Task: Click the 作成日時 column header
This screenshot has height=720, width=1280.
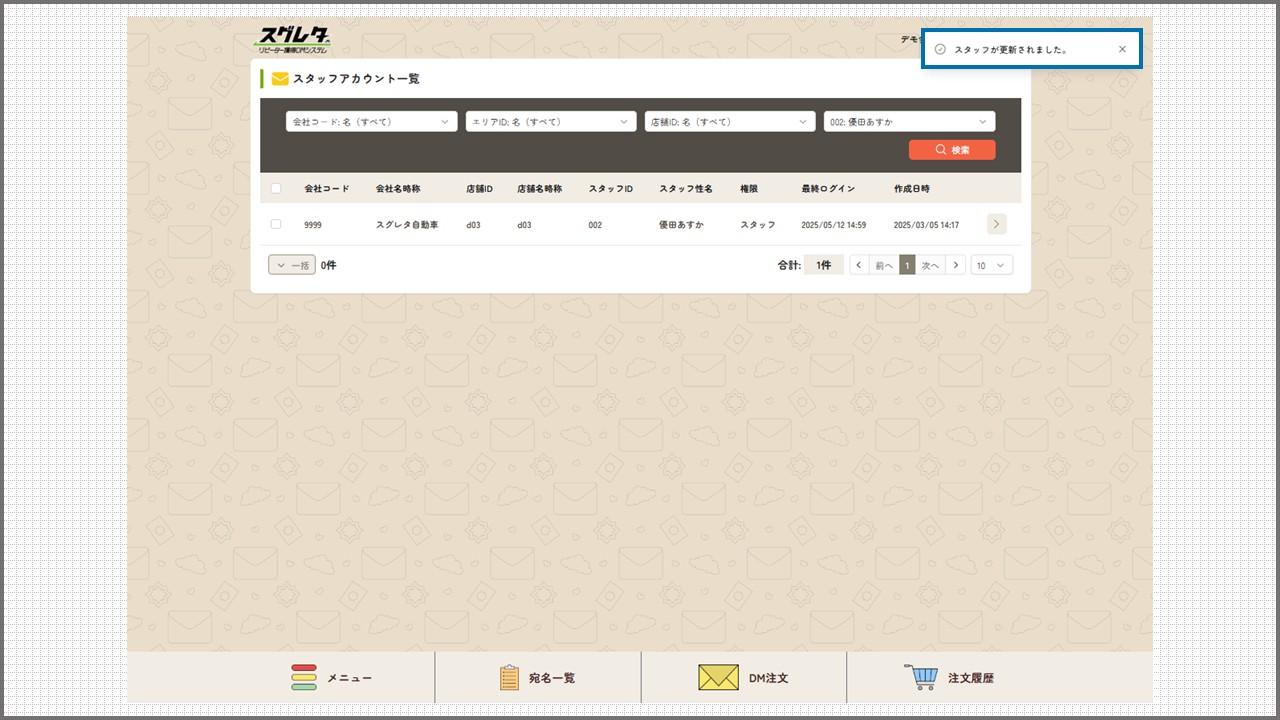Action: point(912,189)
